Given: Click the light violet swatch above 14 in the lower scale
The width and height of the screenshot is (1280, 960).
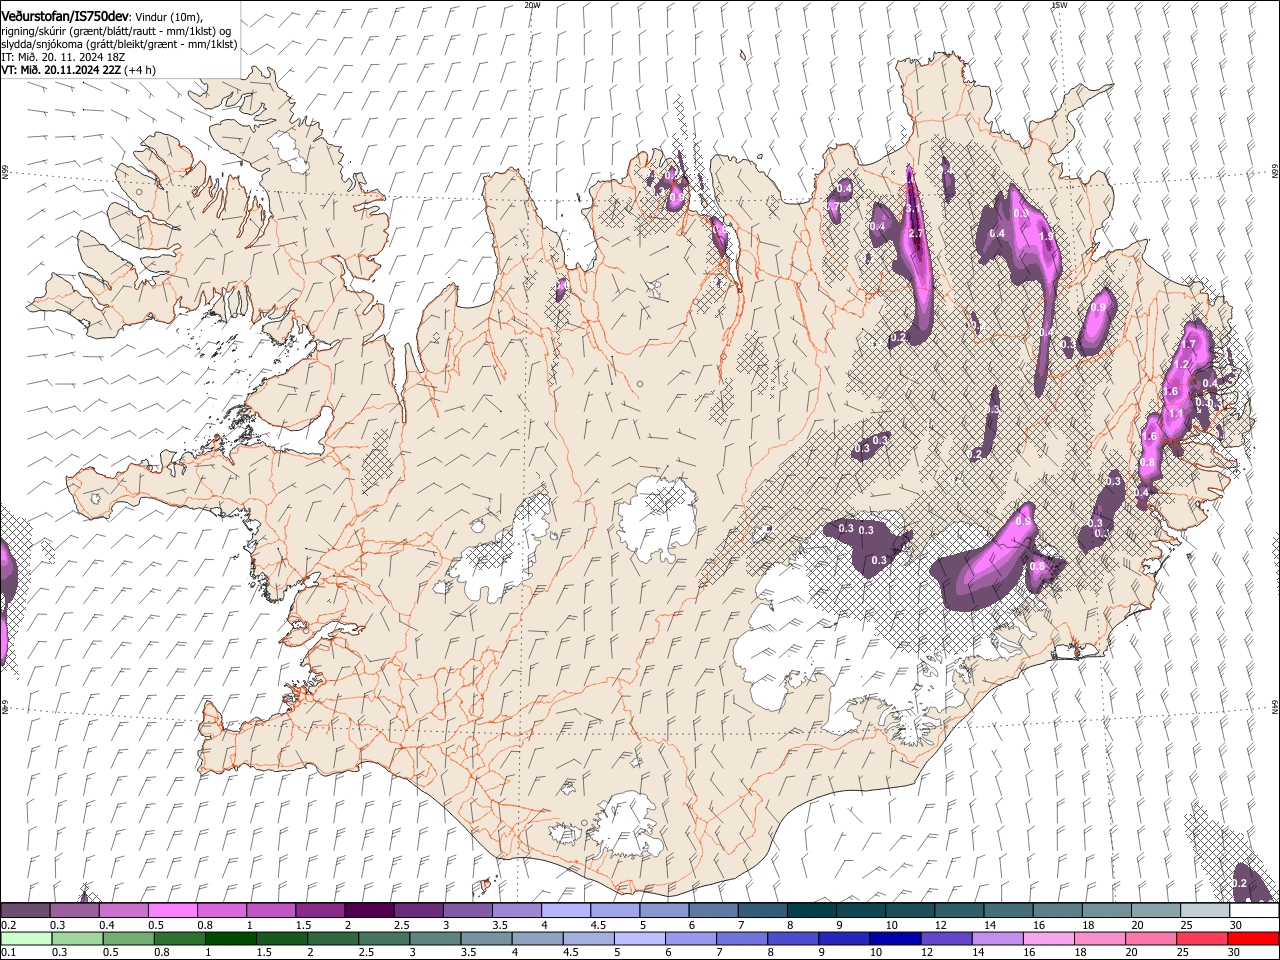Looking at the screenshot, I should [997, 938].
